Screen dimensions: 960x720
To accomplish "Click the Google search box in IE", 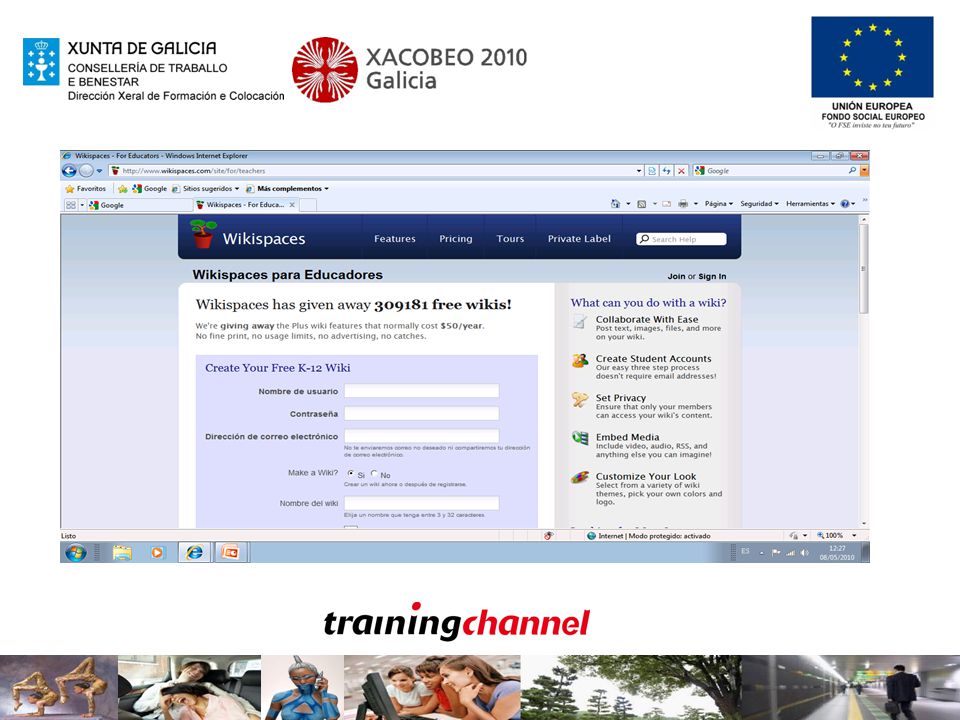I will tap(775, 171).
